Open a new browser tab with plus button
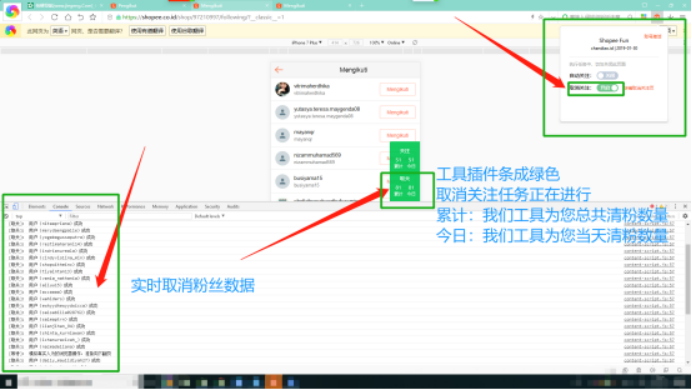 361,6
